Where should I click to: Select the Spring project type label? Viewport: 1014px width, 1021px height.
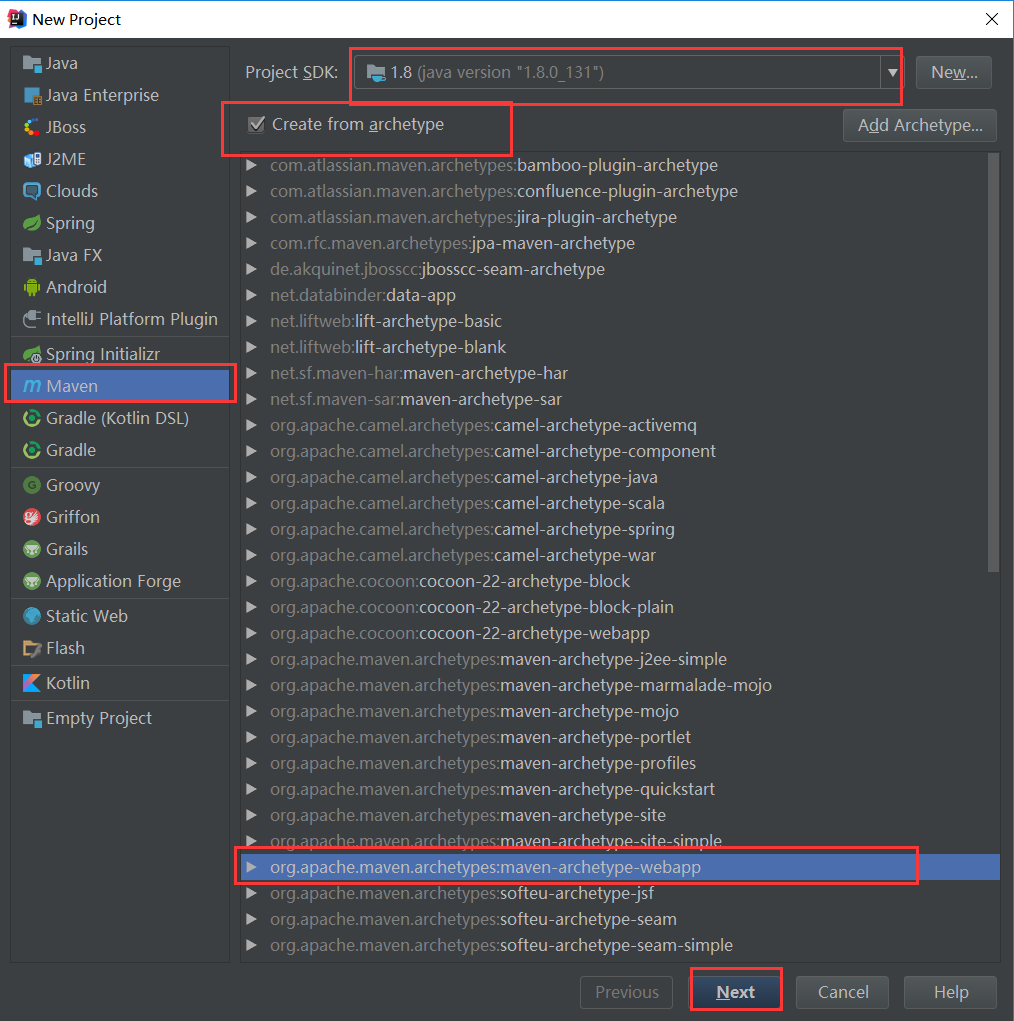point(70,223)
